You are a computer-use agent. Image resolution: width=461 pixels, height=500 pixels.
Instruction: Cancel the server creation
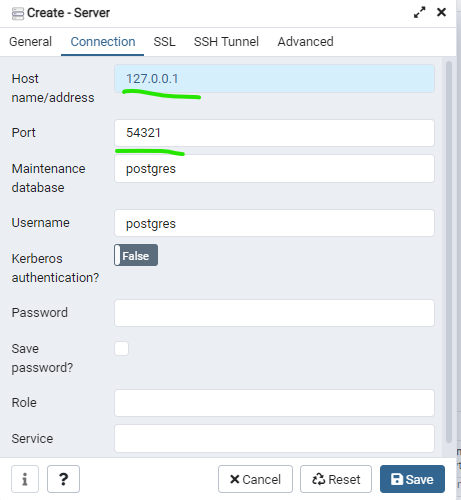point(255,479)
